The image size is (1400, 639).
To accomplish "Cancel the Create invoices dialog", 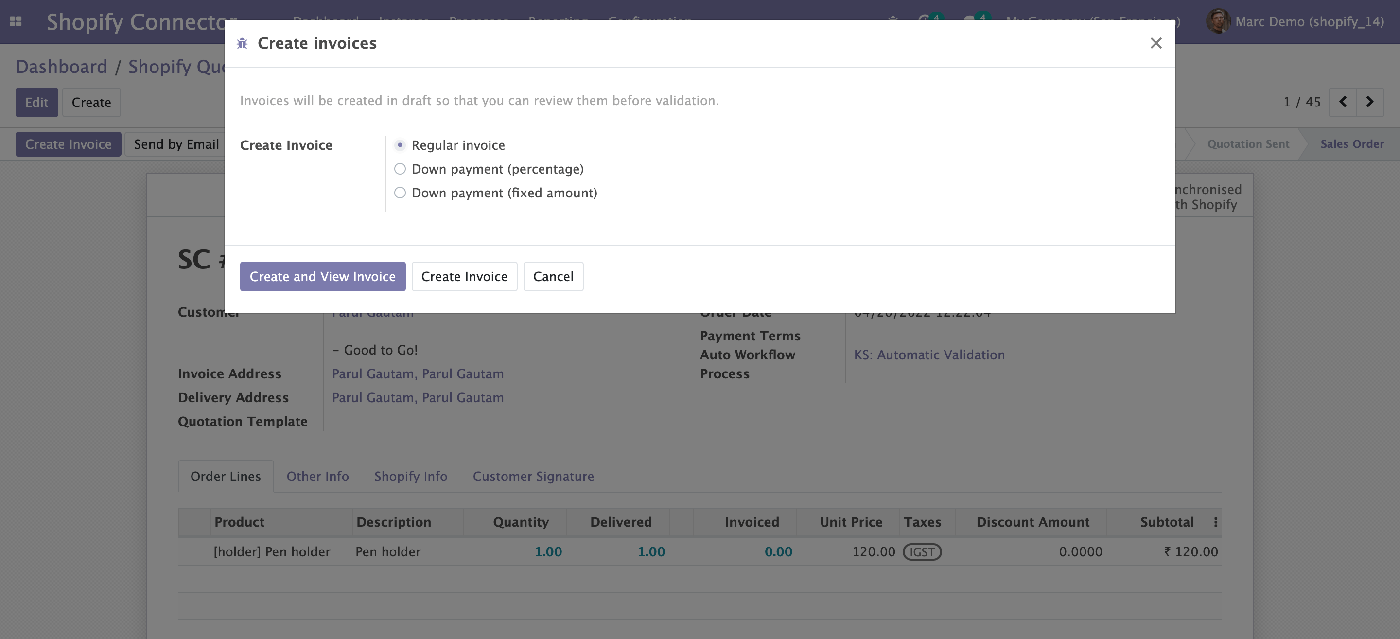I will pos(553,277).
